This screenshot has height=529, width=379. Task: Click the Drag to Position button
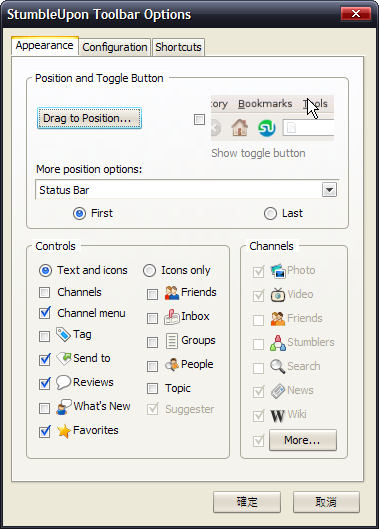[x=89, y=118]
